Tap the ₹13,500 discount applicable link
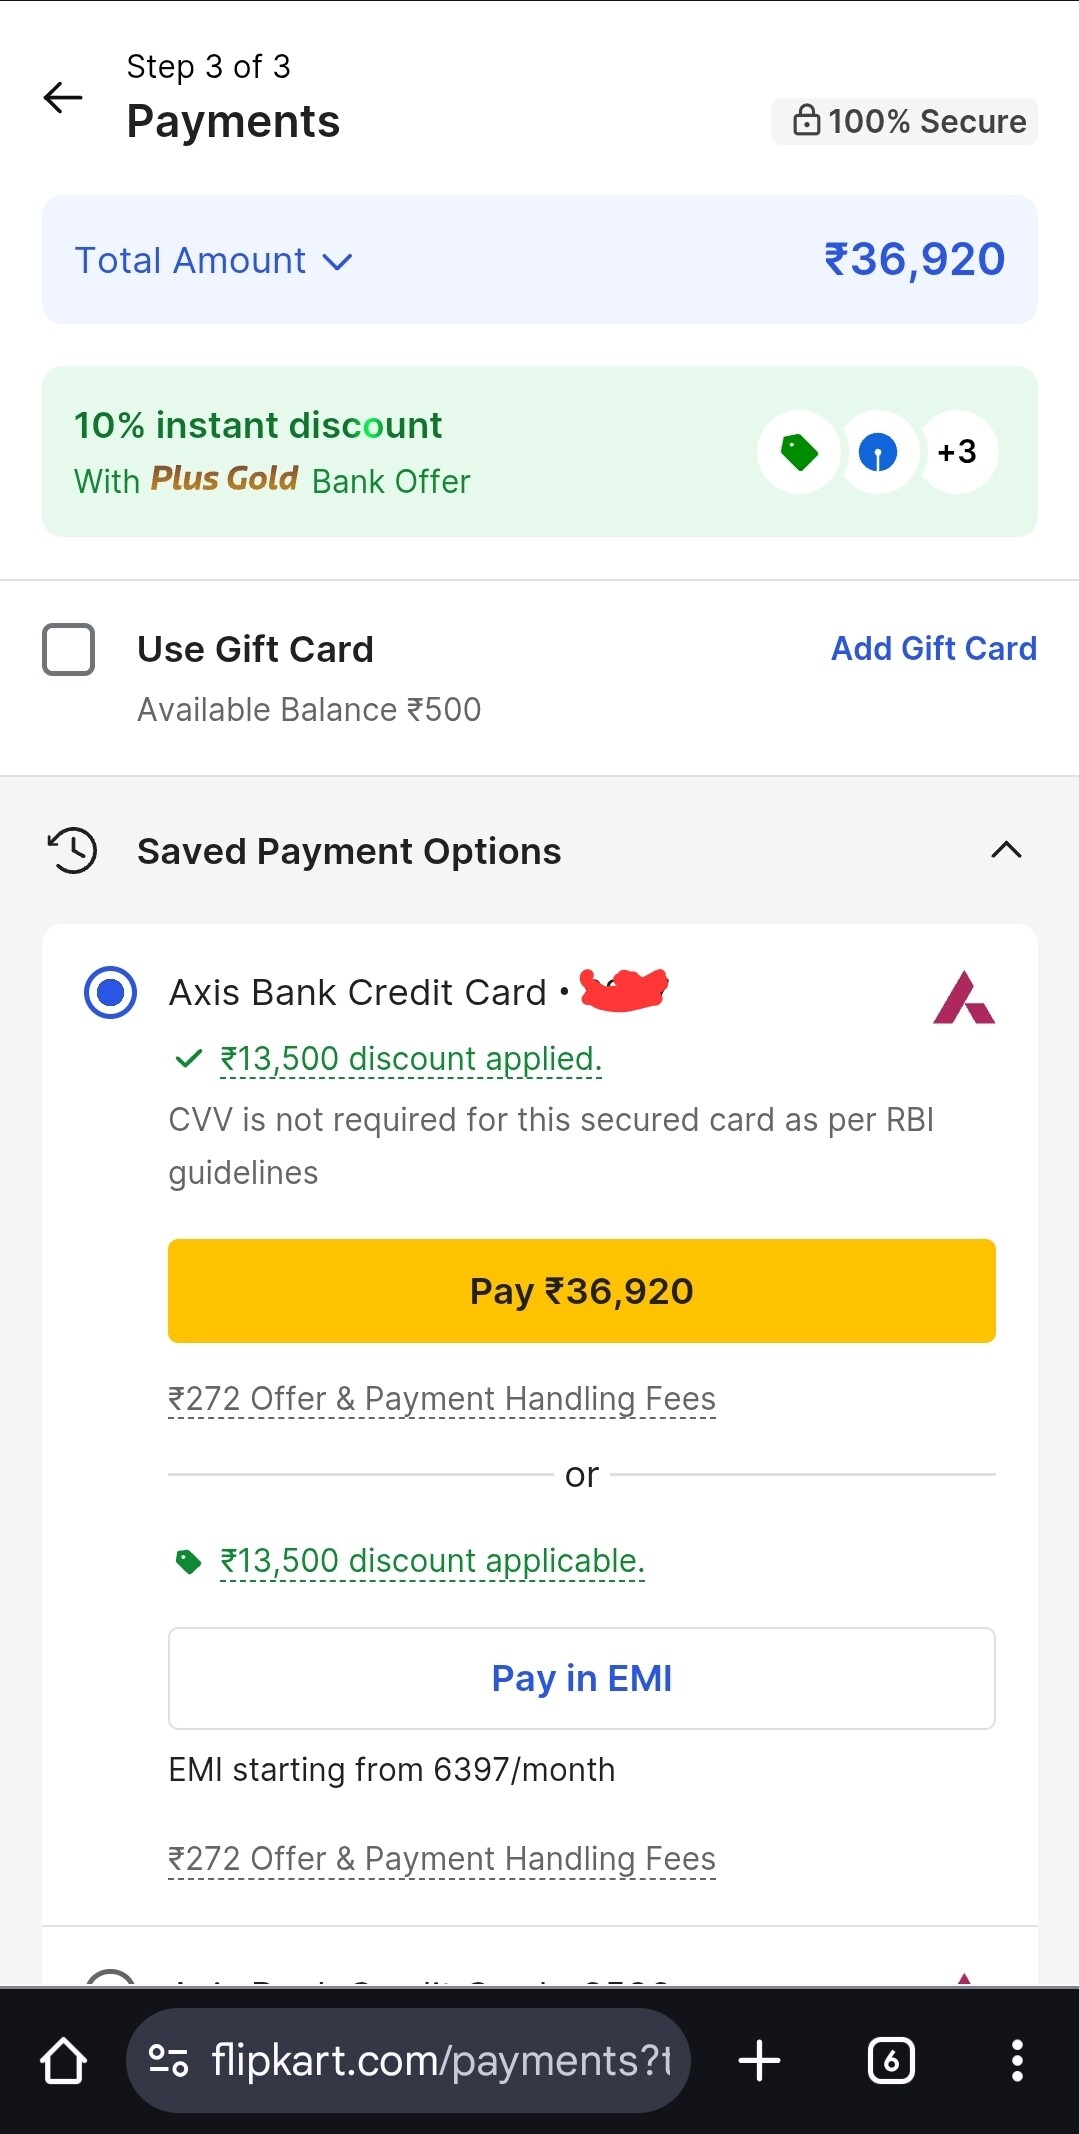This screenshot has width=1079, height=2134. click(x=432, y=1561)
